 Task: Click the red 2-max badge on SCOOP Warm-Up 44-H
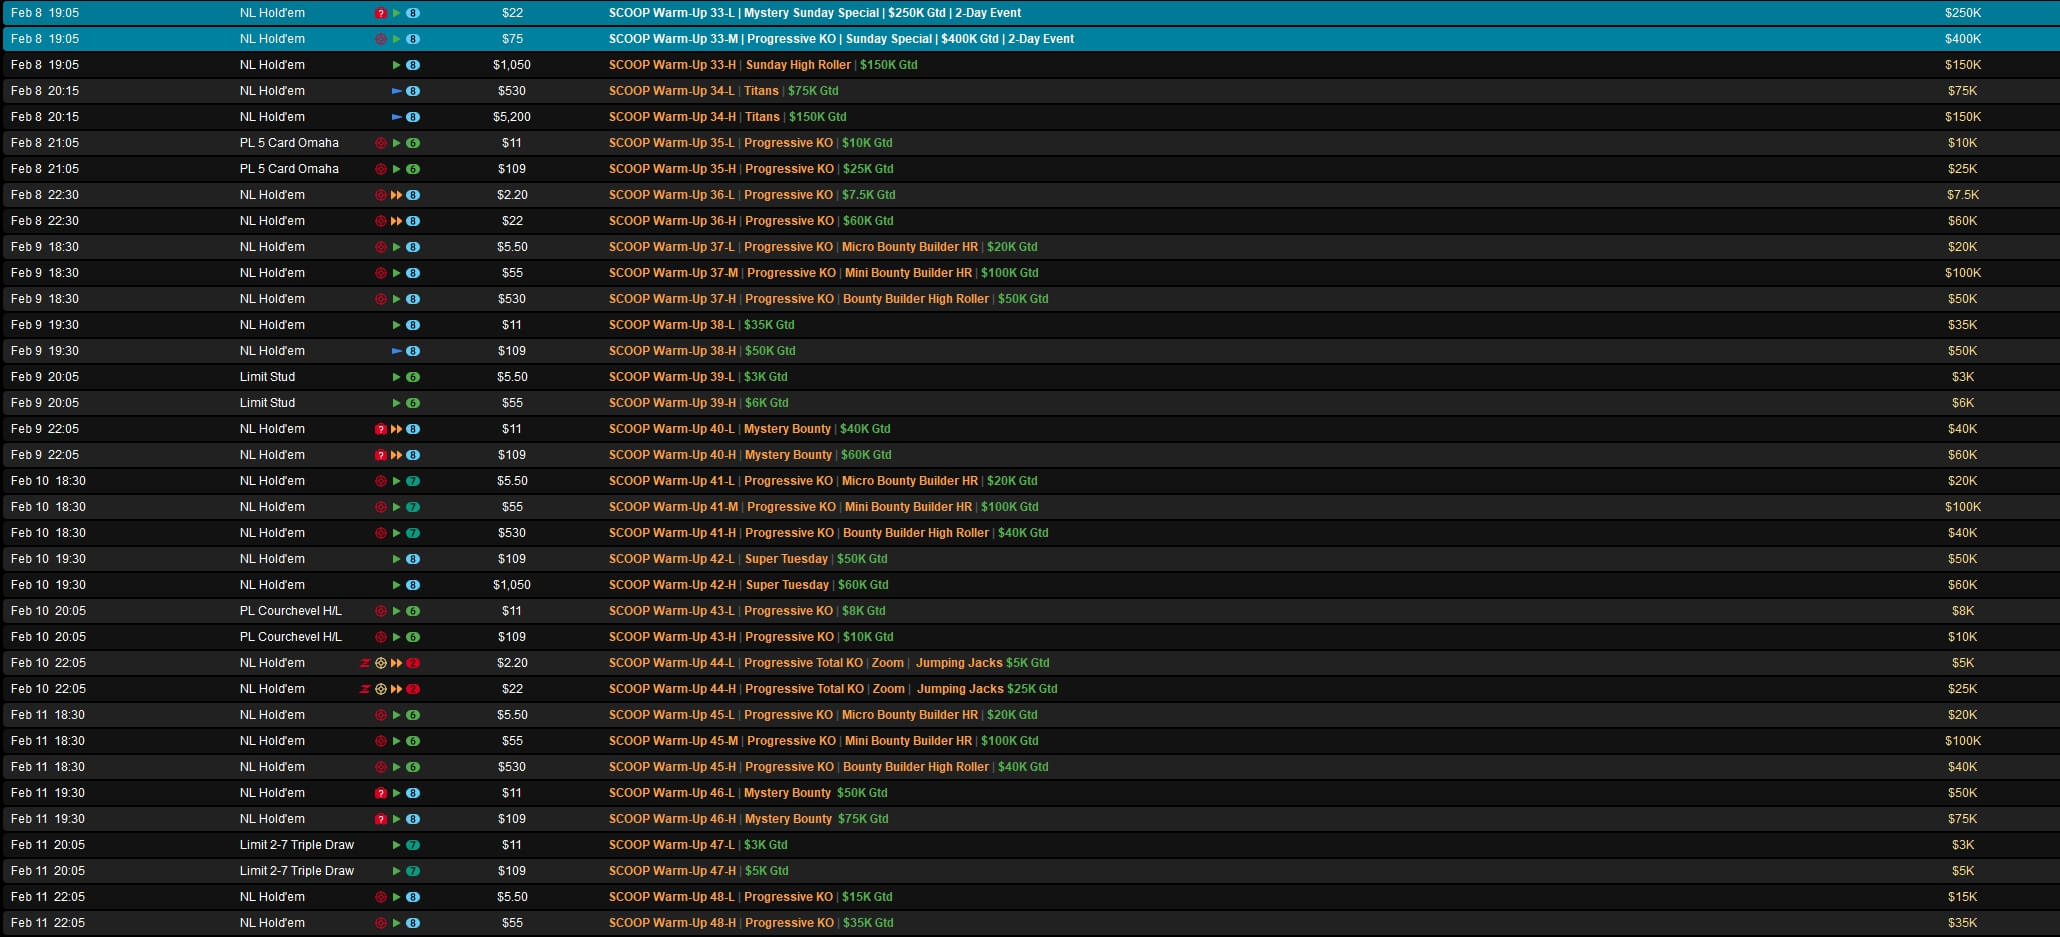tap(413, 689)
